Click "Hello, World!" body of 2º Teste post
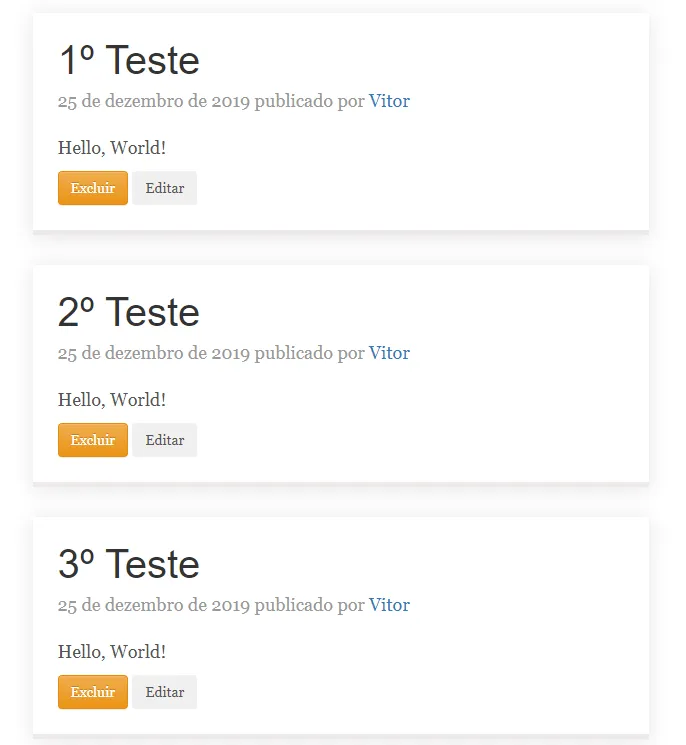Screen dimensions: 686x745 (x=112, y=400)
